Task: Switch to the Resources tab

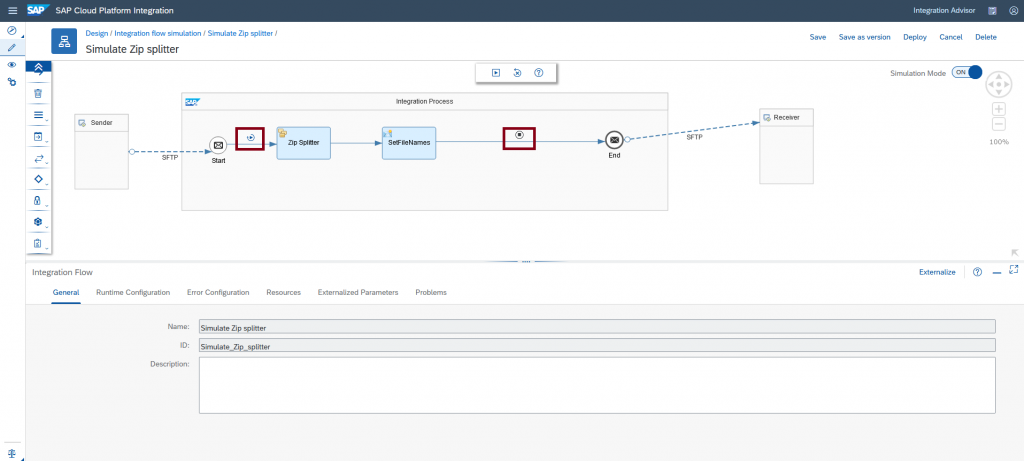Action: pyautogui.click(x=283, y=293)
